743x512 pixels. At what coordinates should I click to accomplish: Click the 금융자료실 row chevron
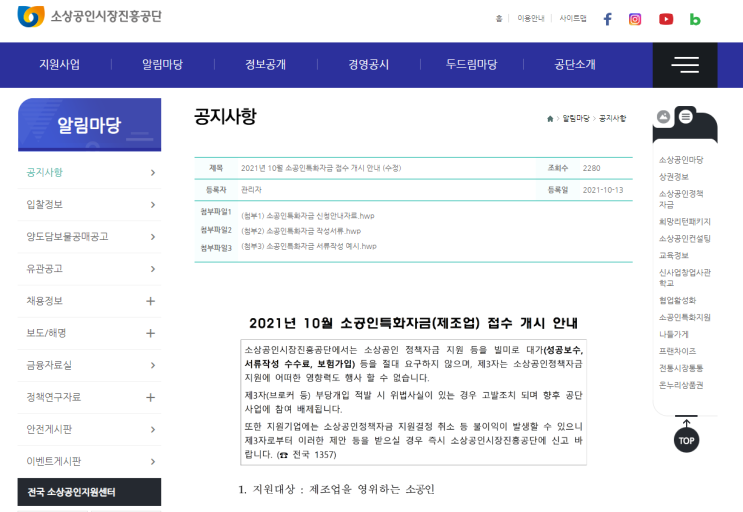click(153, 365)
